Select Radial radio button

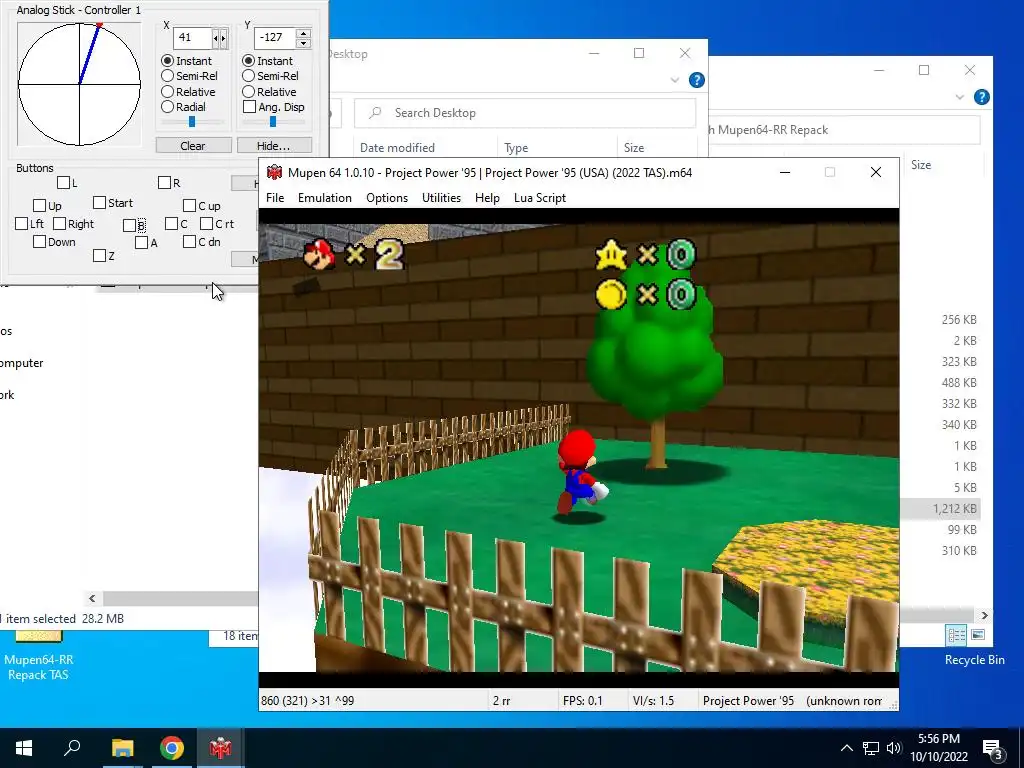click(168, 107)
